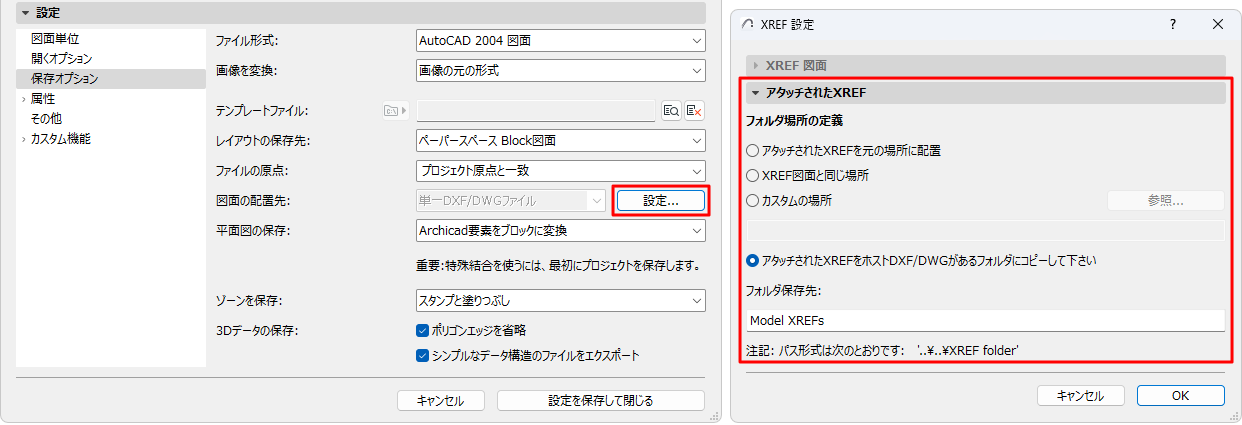
Task: Close the XREF 設定 dialog window
Action: tap(1218, 23)
